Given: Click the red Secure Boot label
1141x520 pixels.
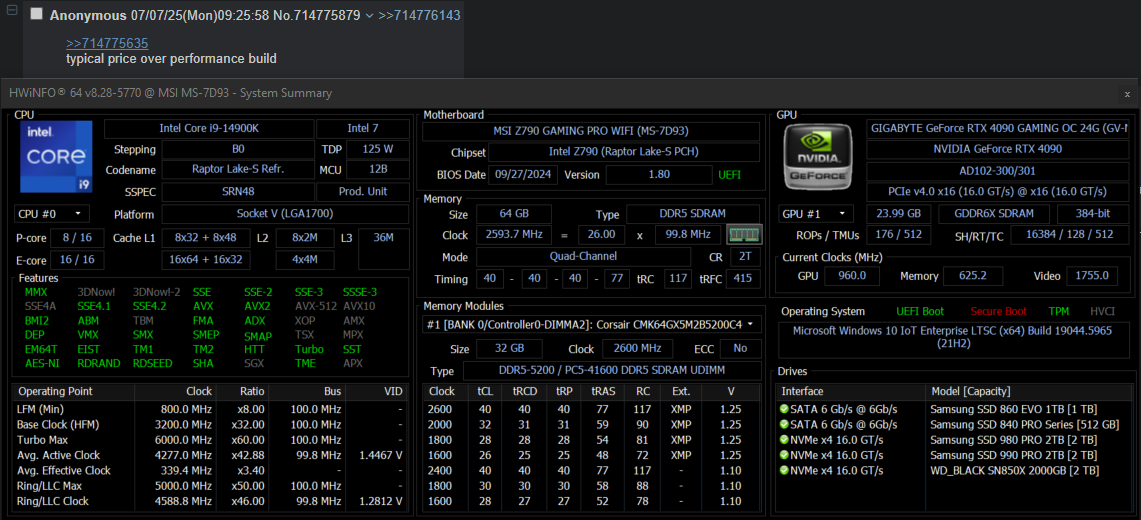Looking at the screenshot, I should point(998,311).
